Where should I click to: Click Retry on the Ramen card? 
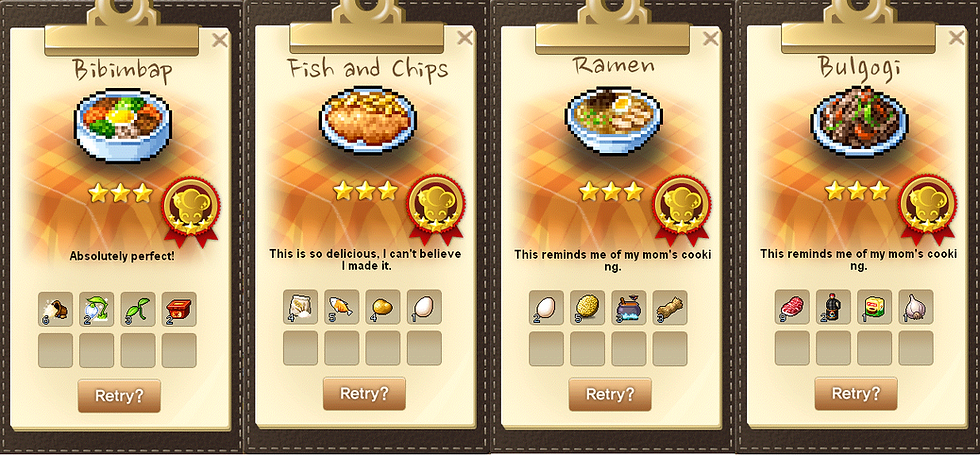coord(610,394)
